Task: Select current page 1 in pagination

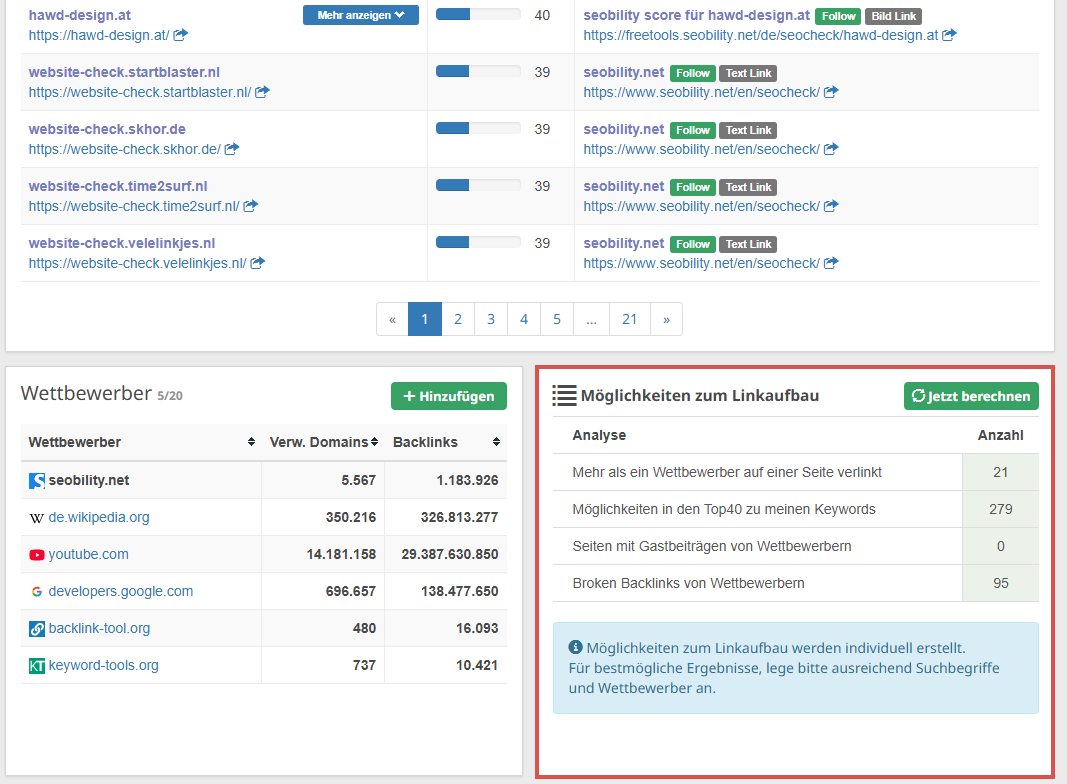Action: [x=425, y=319]
